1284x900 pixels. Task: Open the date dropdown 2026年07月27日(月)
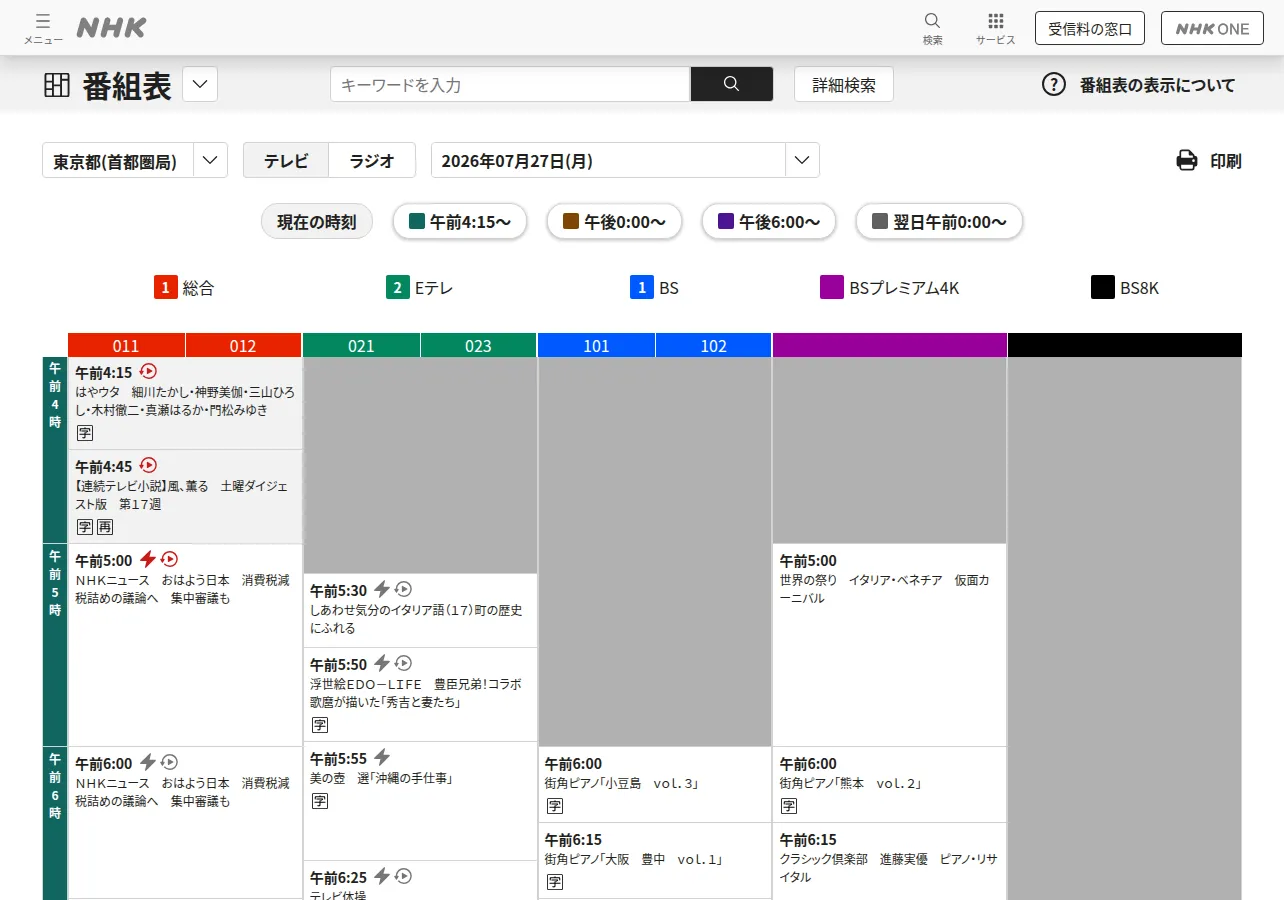[625, 161]
